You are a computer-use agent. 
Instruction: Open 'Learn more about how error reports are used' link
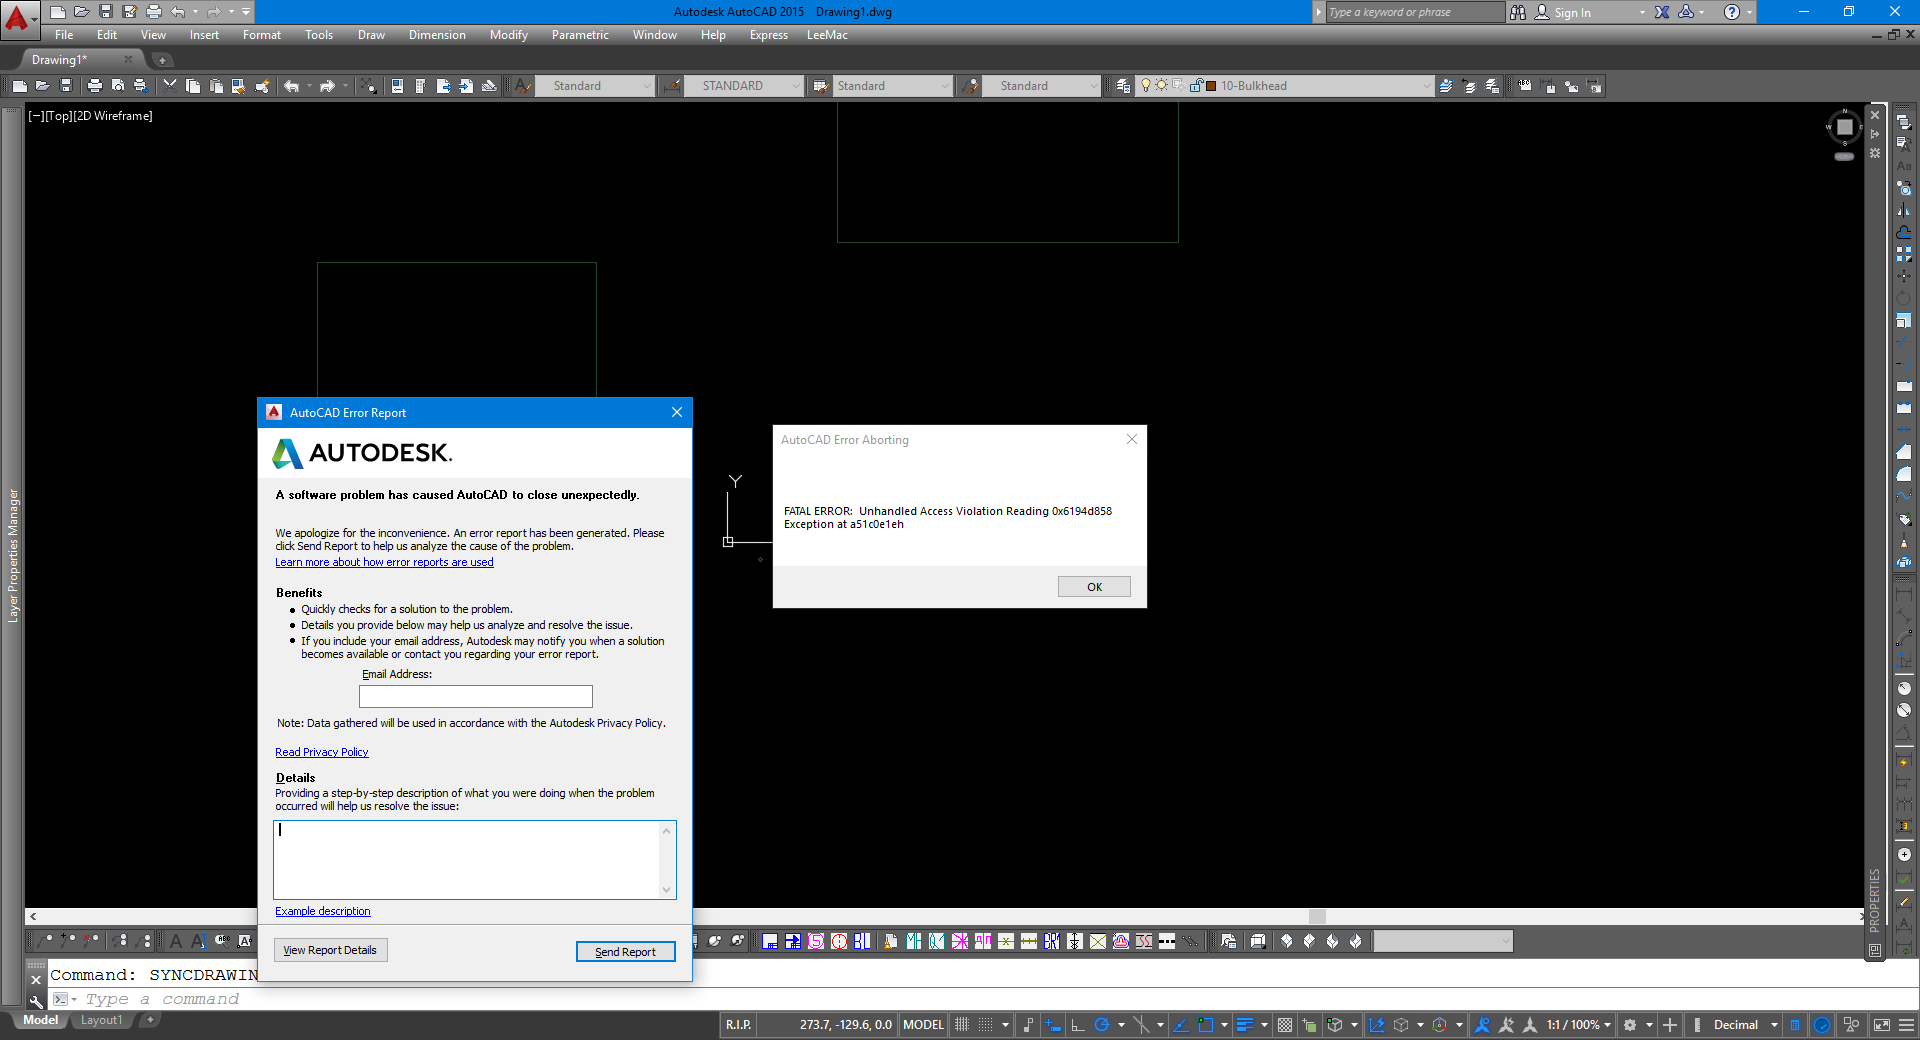point(384,562)
